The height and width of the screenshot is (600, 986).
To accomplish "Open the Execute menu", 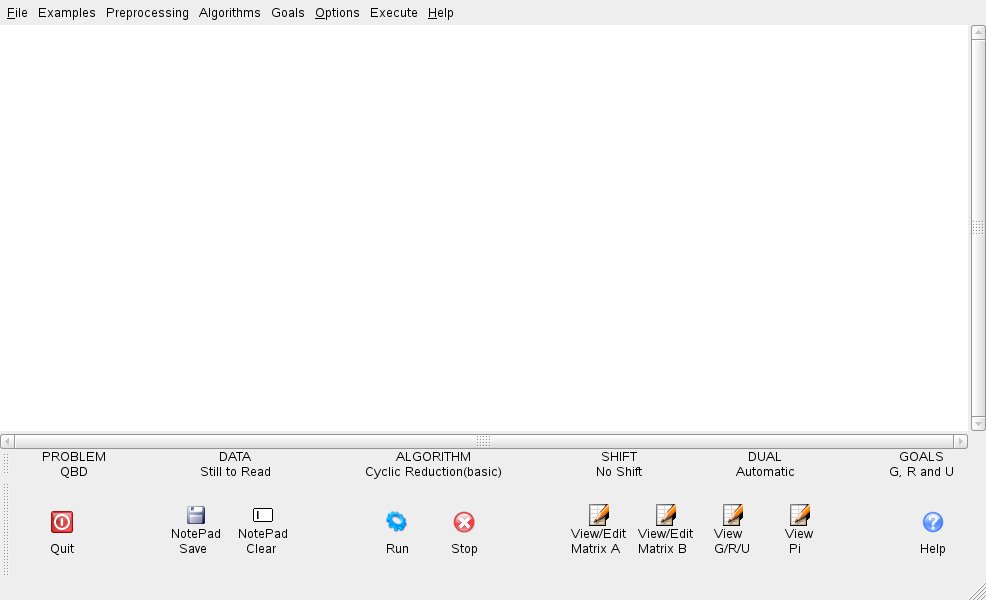I will tap(393, 13).
